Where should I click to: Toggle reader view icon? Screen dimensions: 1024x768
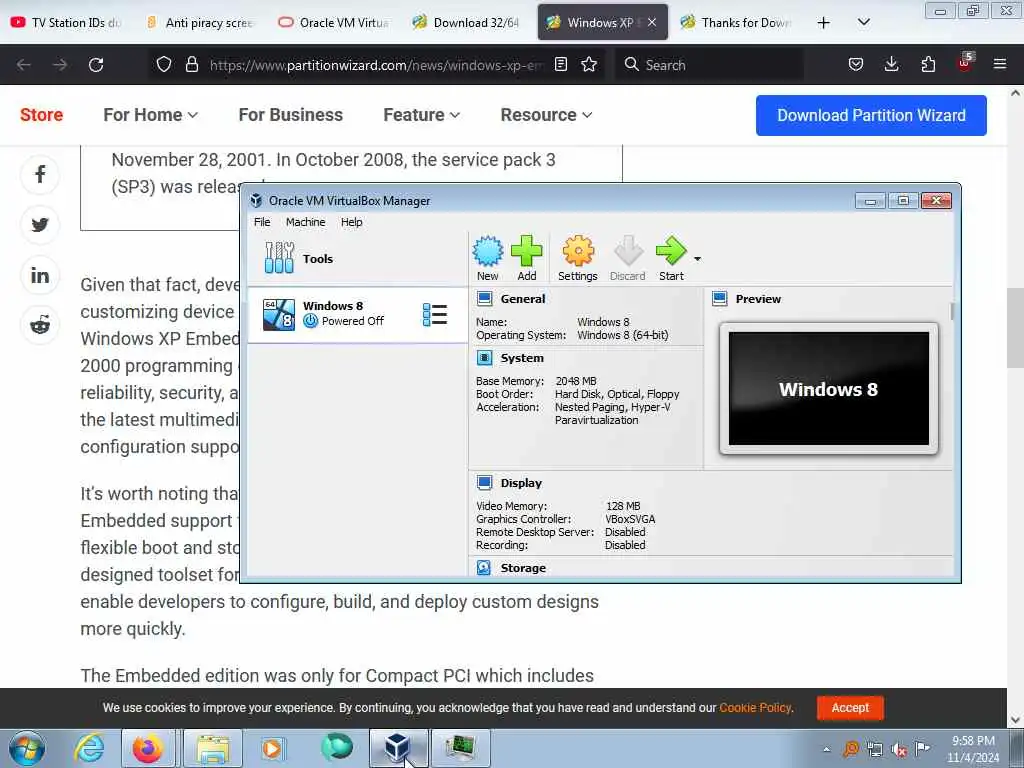(560, 64)
